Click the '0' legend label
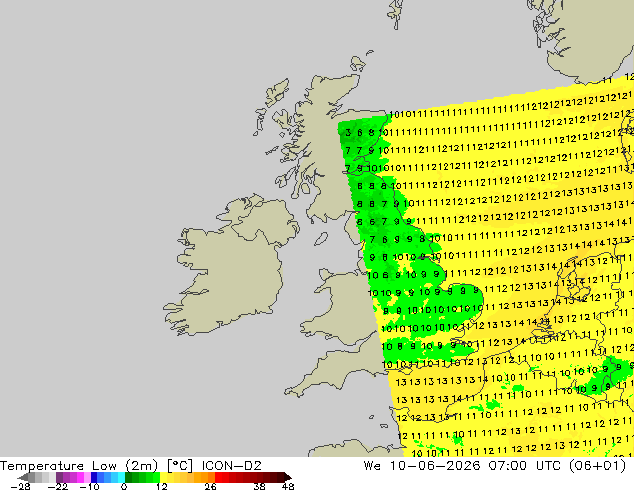 (x=124, y=486)
